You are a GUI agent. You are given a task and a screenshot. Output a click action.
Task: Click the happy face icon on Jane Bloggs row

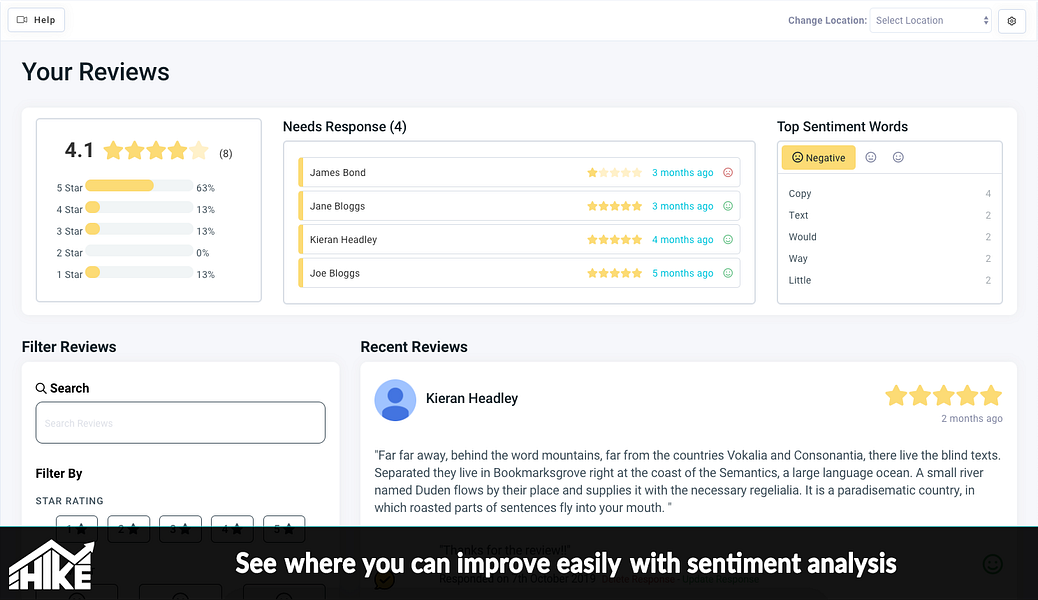click(x=728, y=206)
